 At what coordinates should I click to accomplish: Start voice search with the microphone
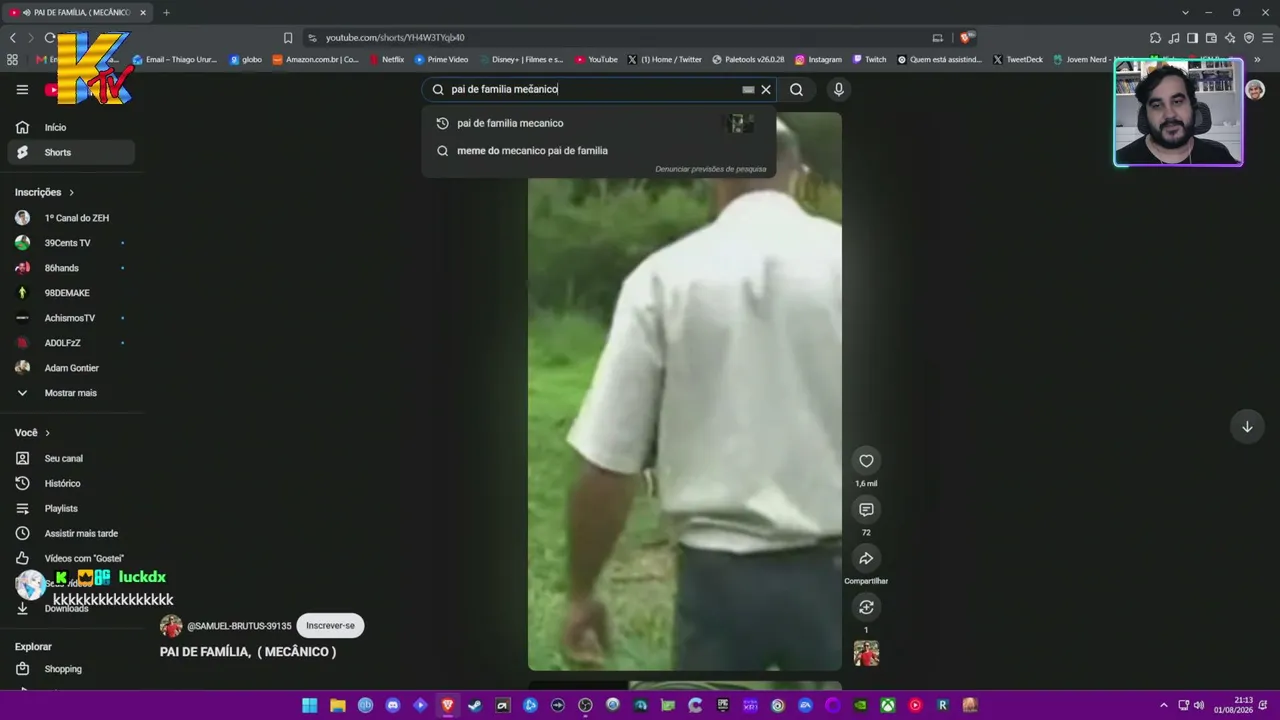839,89
